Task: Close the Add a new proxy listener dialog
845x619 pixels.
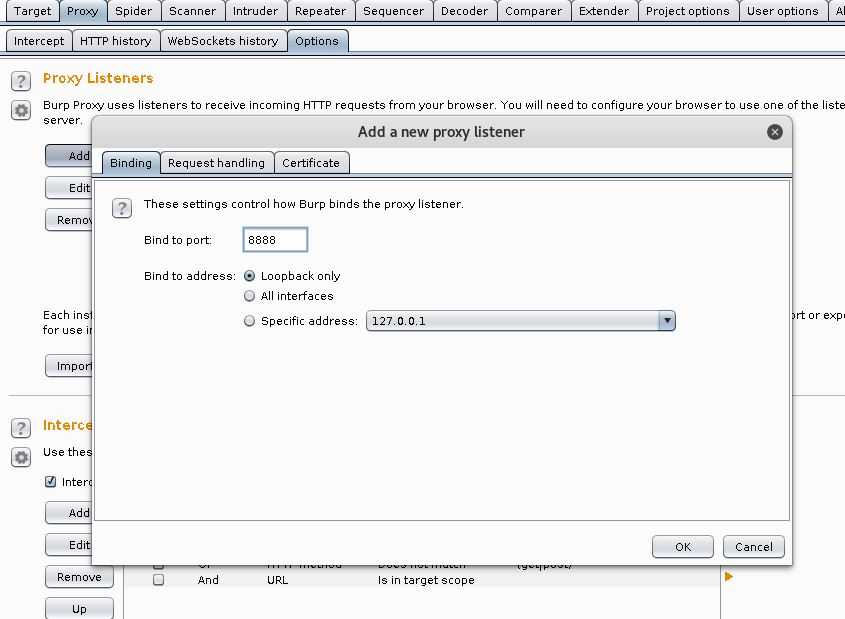Action: coord(774,132)
